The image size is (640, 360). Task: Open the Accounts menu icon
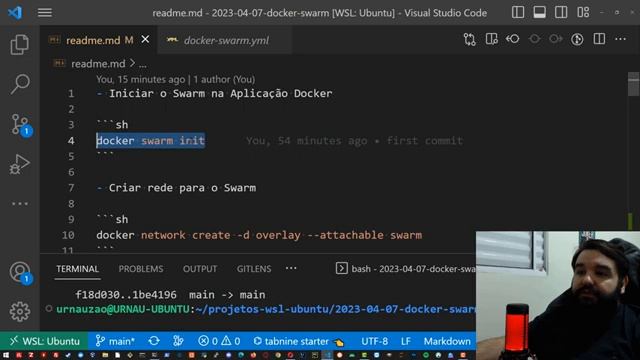[20, 272]
